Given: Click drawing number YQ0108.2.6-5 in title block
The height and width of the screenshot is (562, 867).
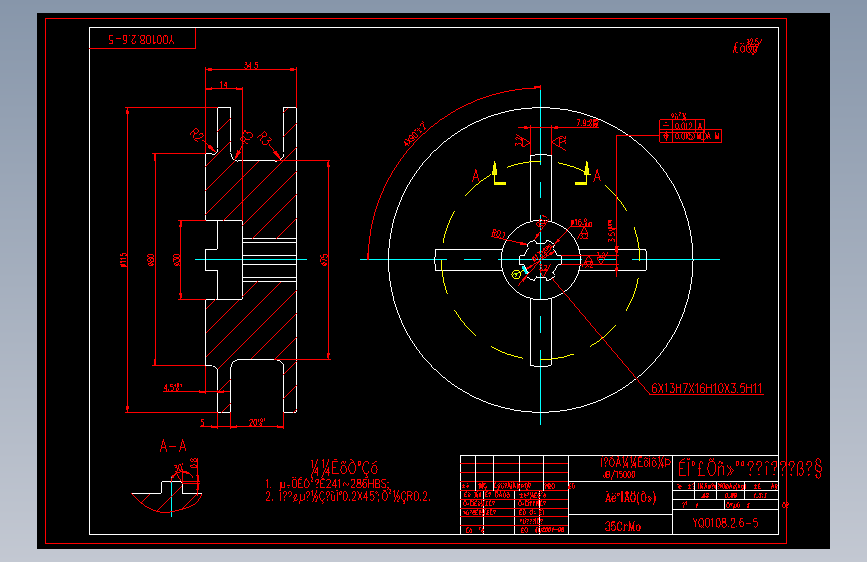Looking at the screenshot, I should coord(725,523).
